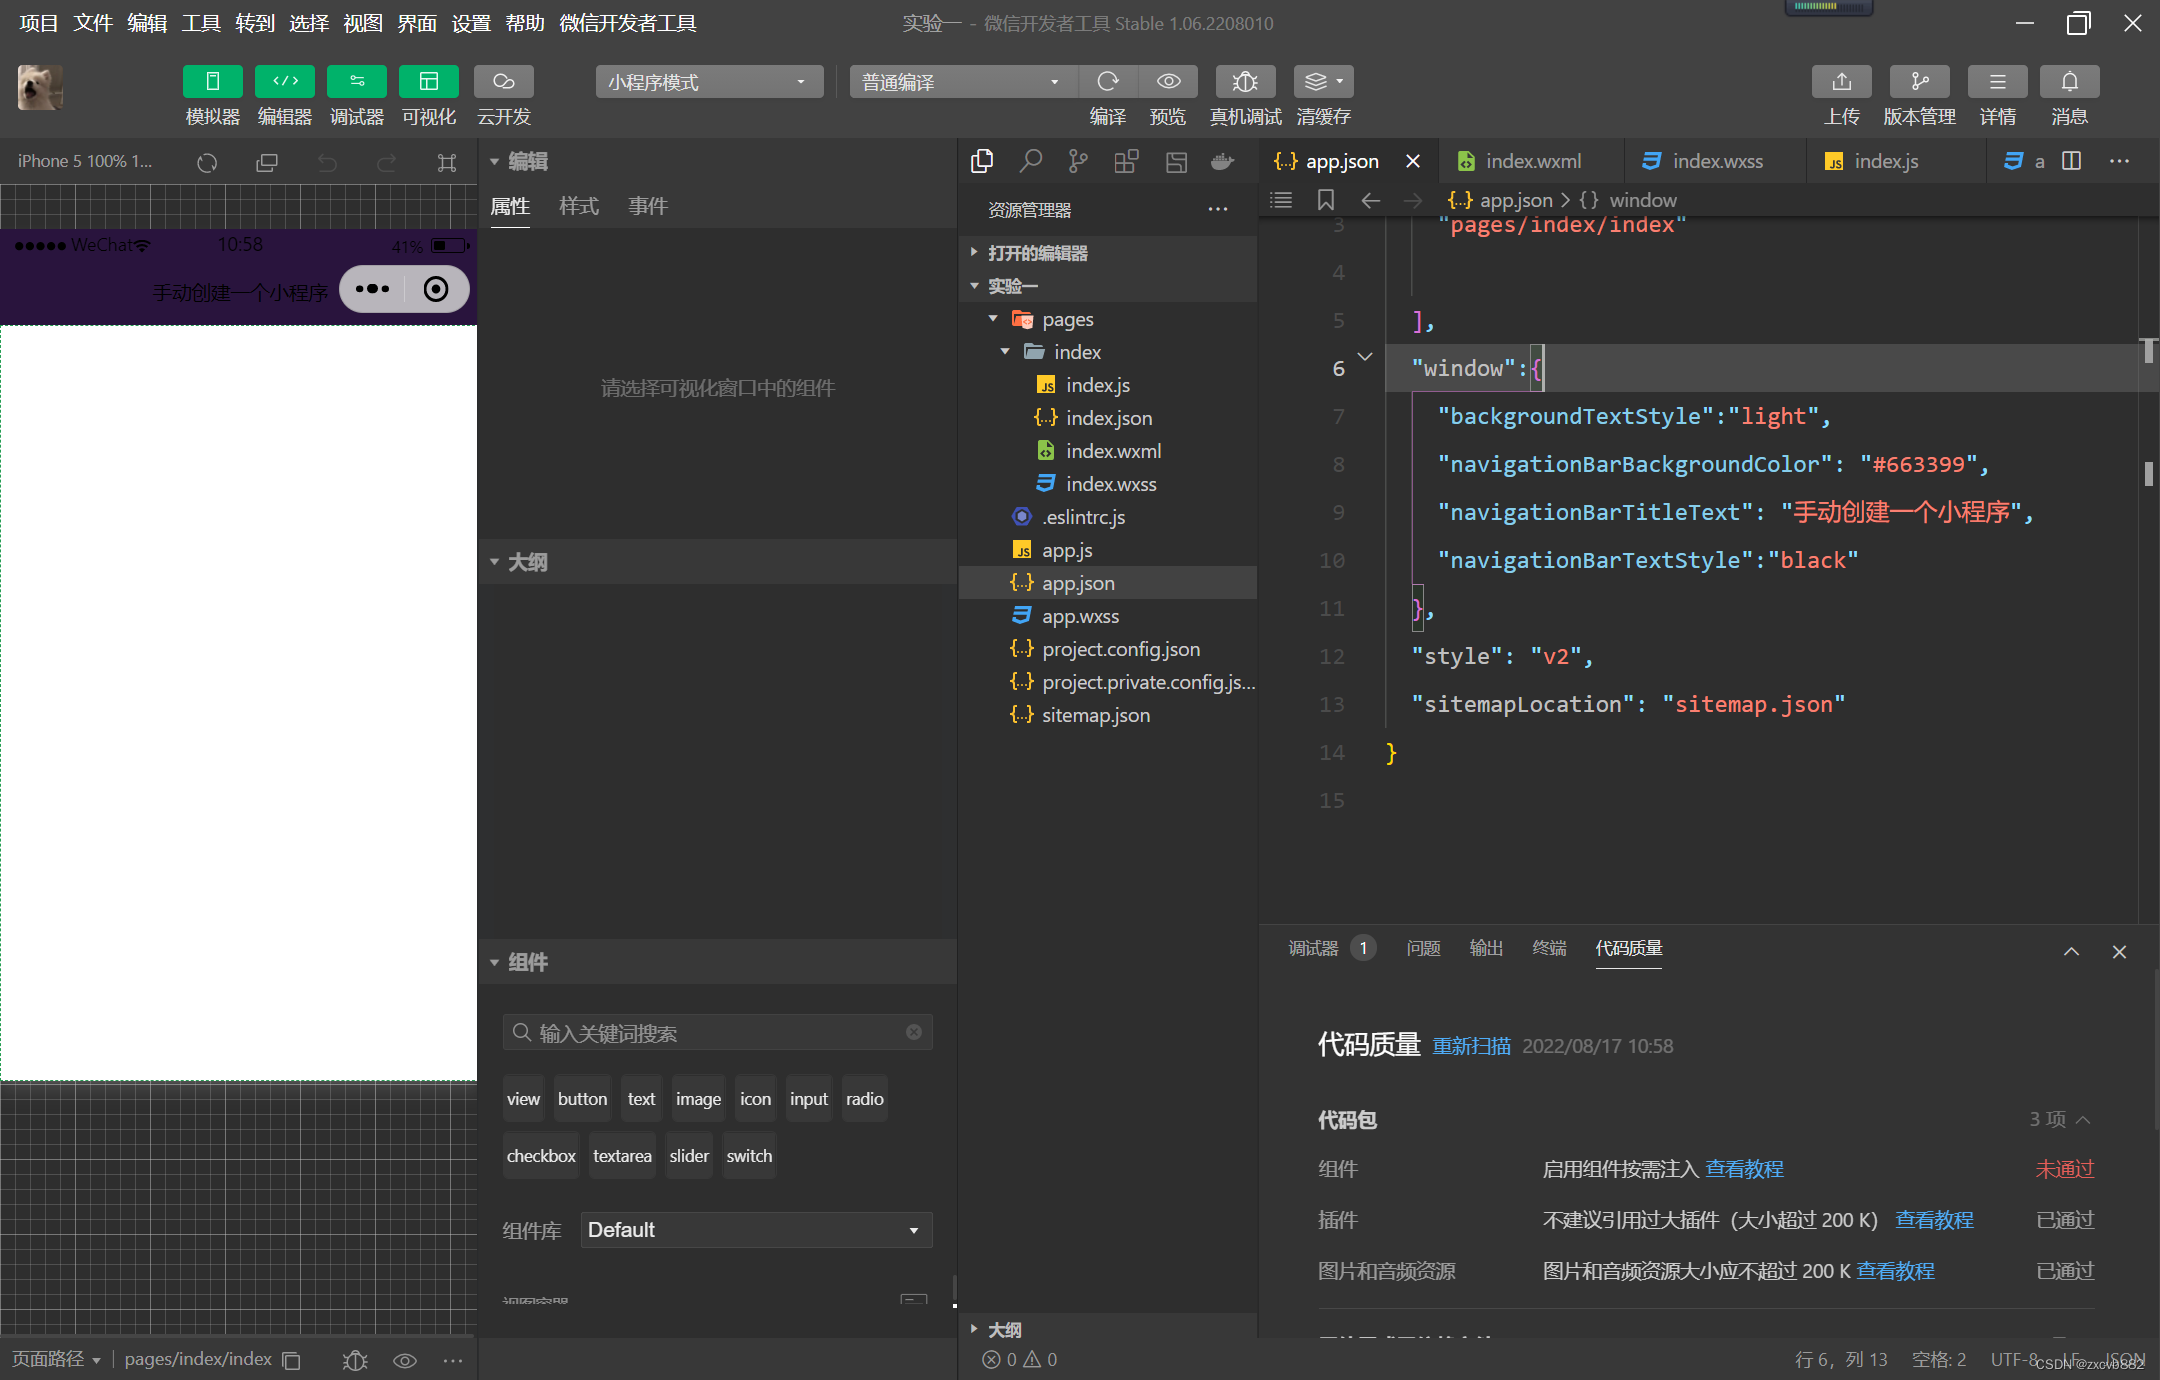The height and width of the screenshot is (1380, 2160).
Task: Click the search icon in the editor sidebar
Action: (1030, 161)
